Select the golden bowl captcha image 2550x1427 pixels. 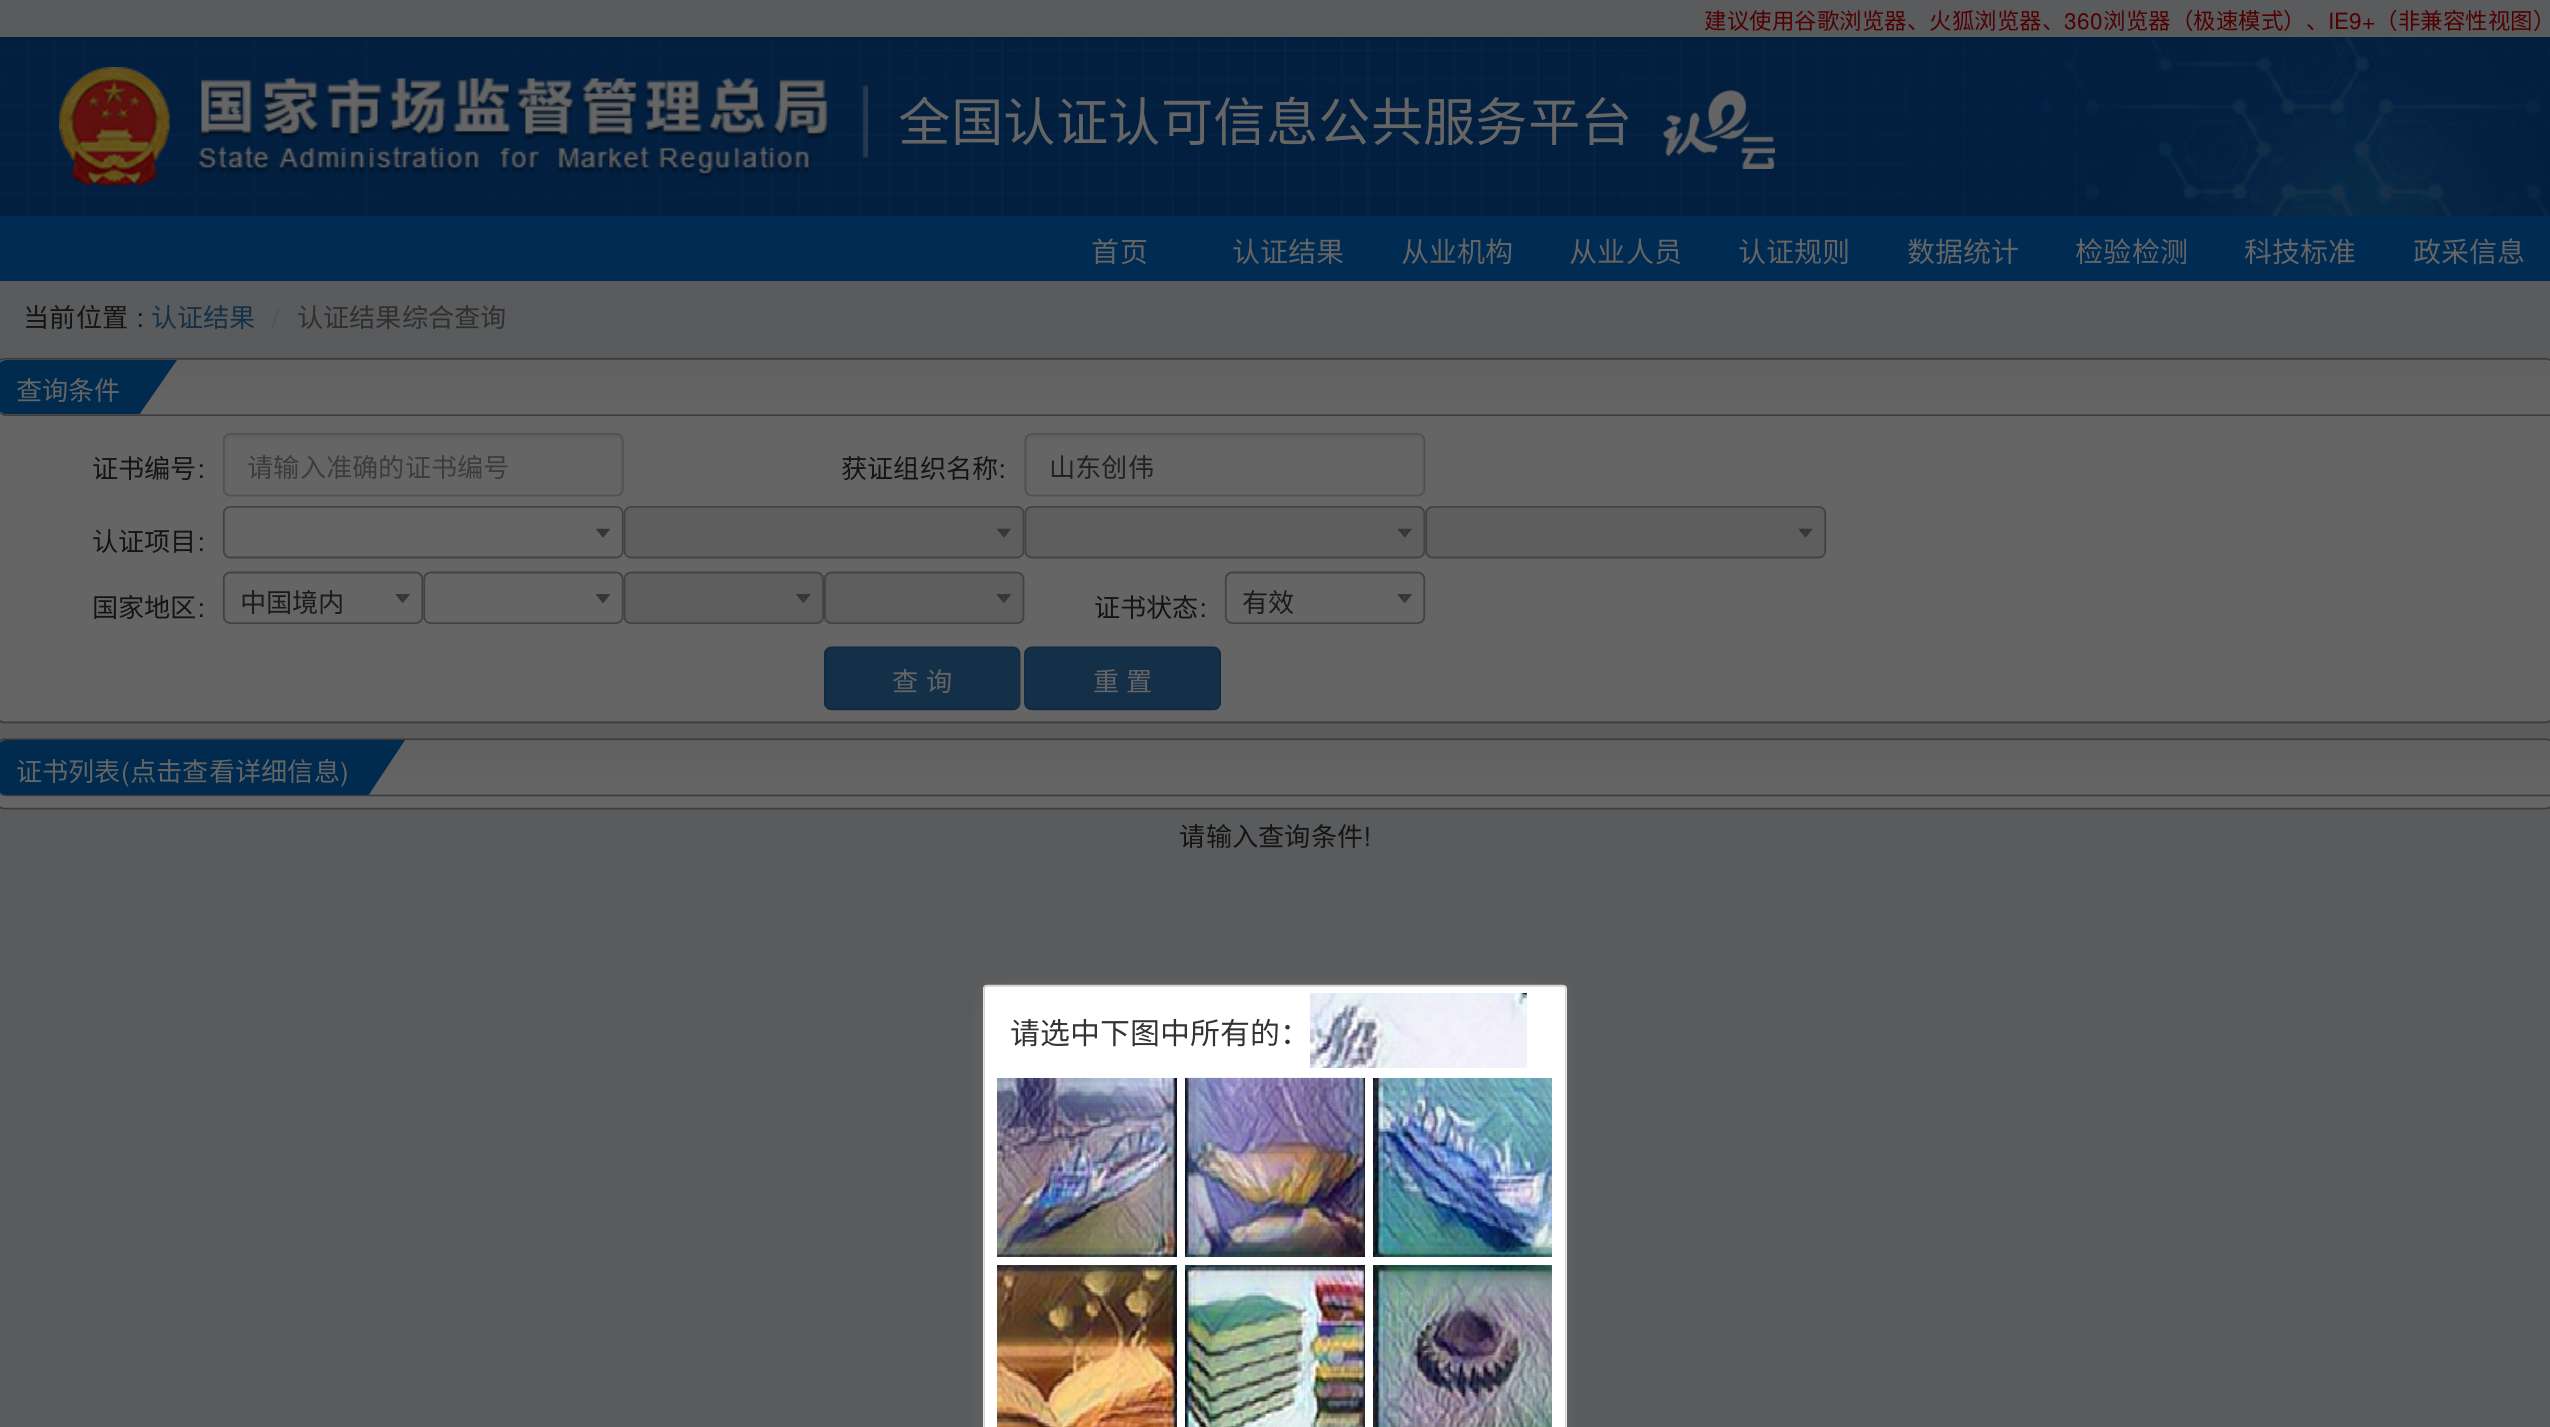tap(1274, 1166)
